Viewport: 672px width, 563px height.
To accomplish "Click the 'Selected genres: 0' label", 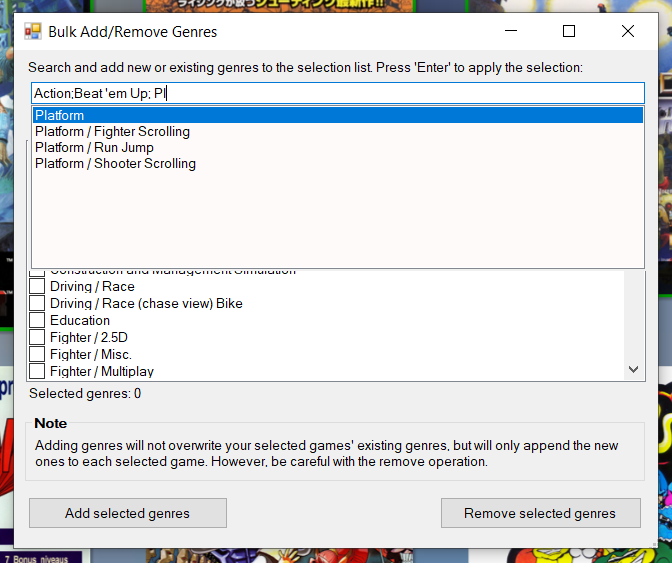I will pyautogui.click(x=85, y=393).
